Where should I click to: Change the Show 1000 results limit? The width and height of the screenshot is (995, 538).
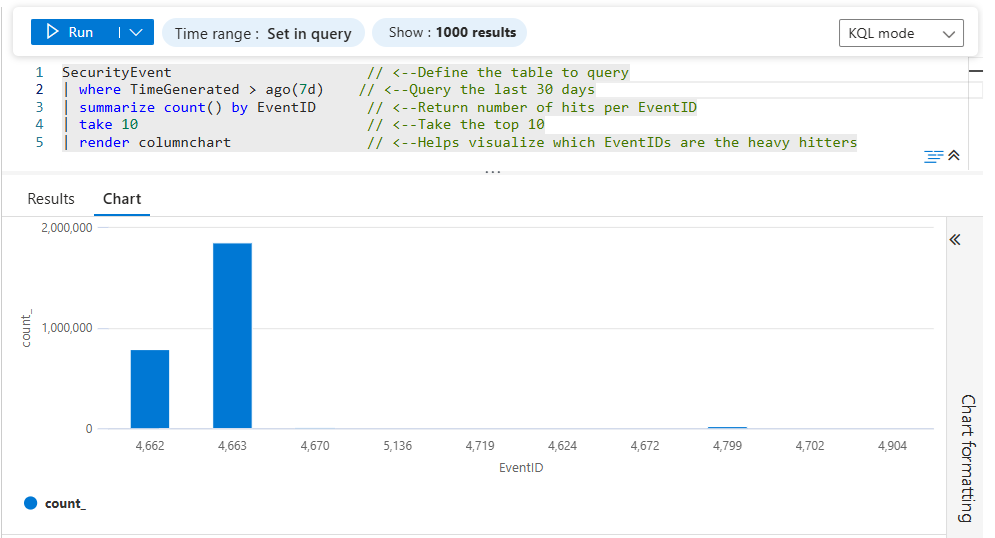(449, 33)
